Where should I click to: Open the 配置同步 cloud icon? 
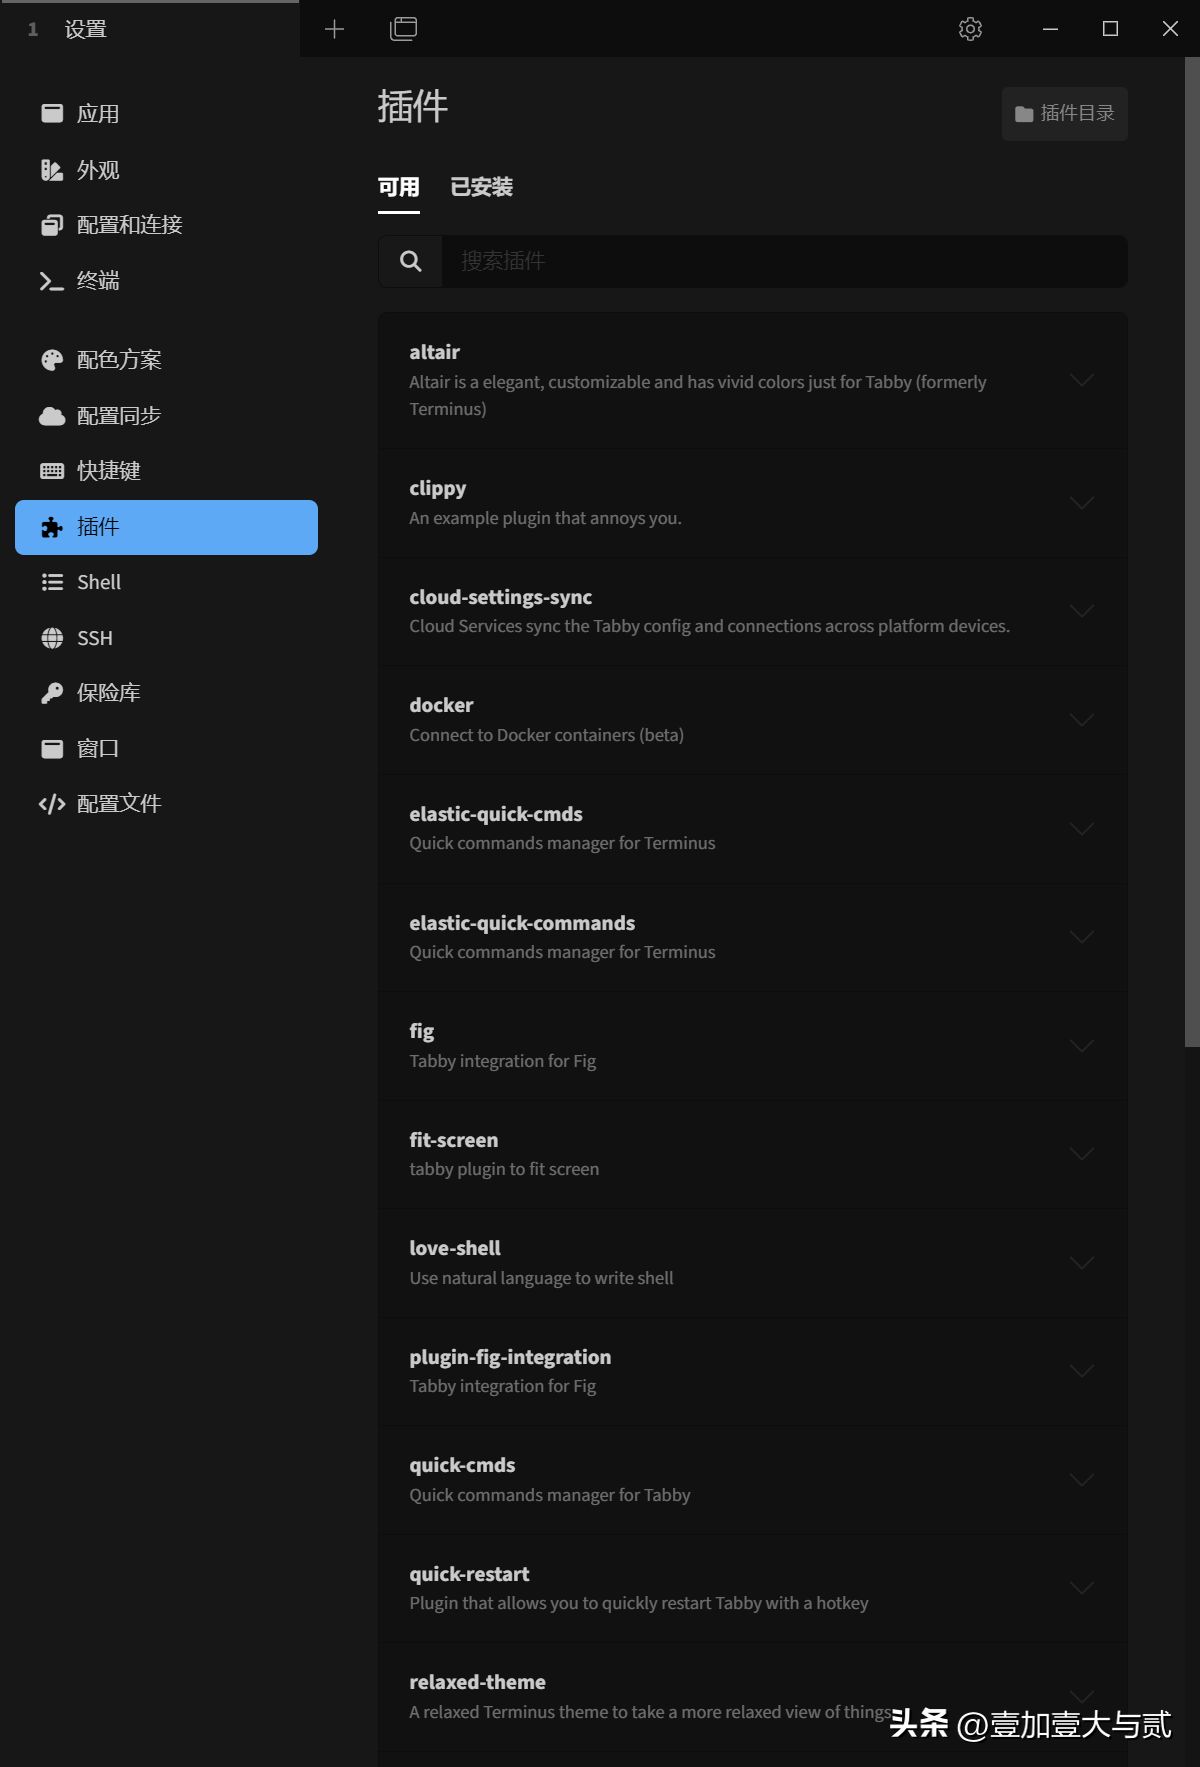(x=52, y=416)
